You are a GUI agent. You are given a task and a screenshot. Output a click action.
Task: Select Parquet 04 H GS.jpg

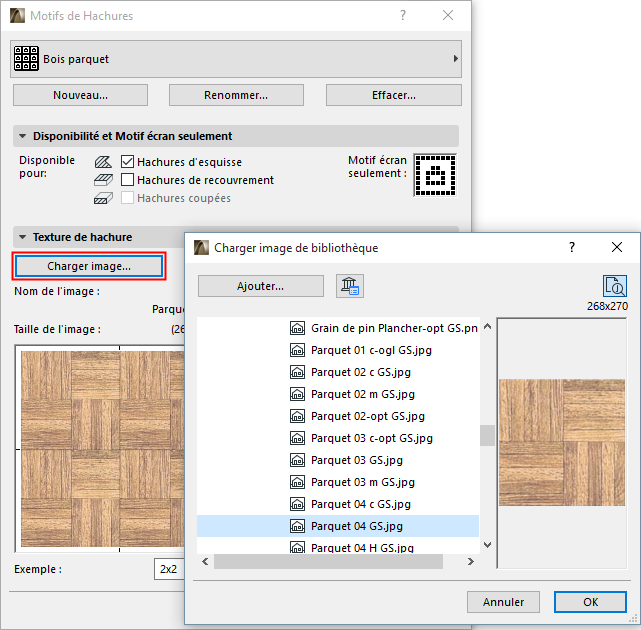[x=362, y=547]
